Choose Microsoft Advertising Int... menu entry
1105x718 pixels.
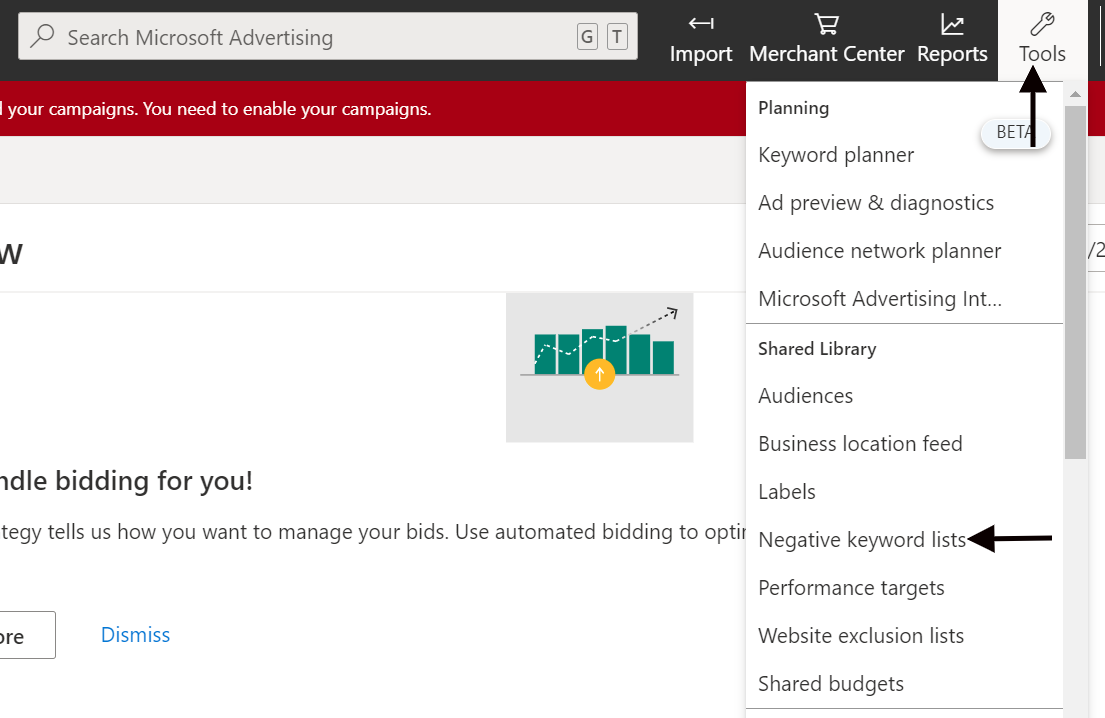click(879, 299)
